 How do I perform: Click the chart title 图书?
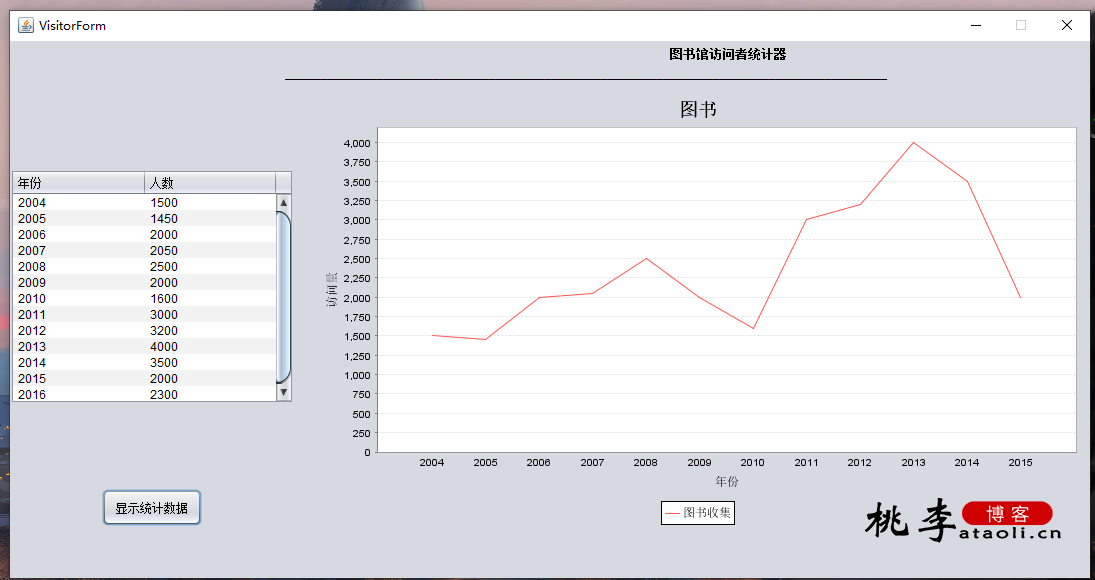[x=699, y=109]
